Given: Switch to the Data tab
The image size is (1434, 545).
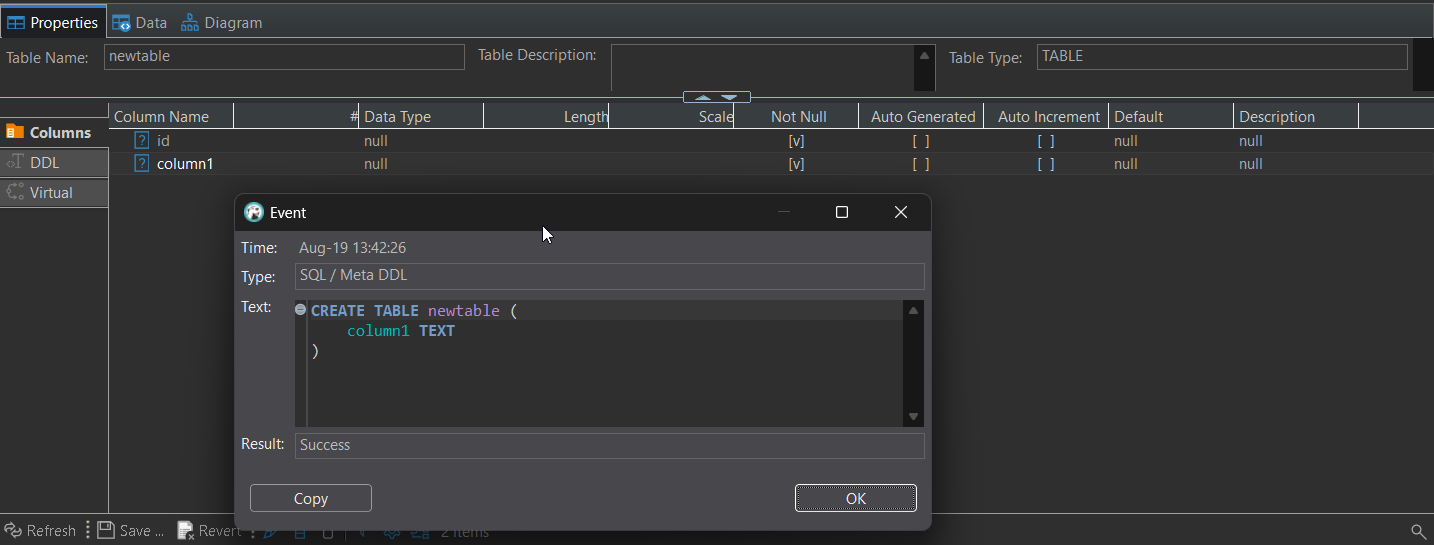Looking at the screenshot, I should [139, 22].
